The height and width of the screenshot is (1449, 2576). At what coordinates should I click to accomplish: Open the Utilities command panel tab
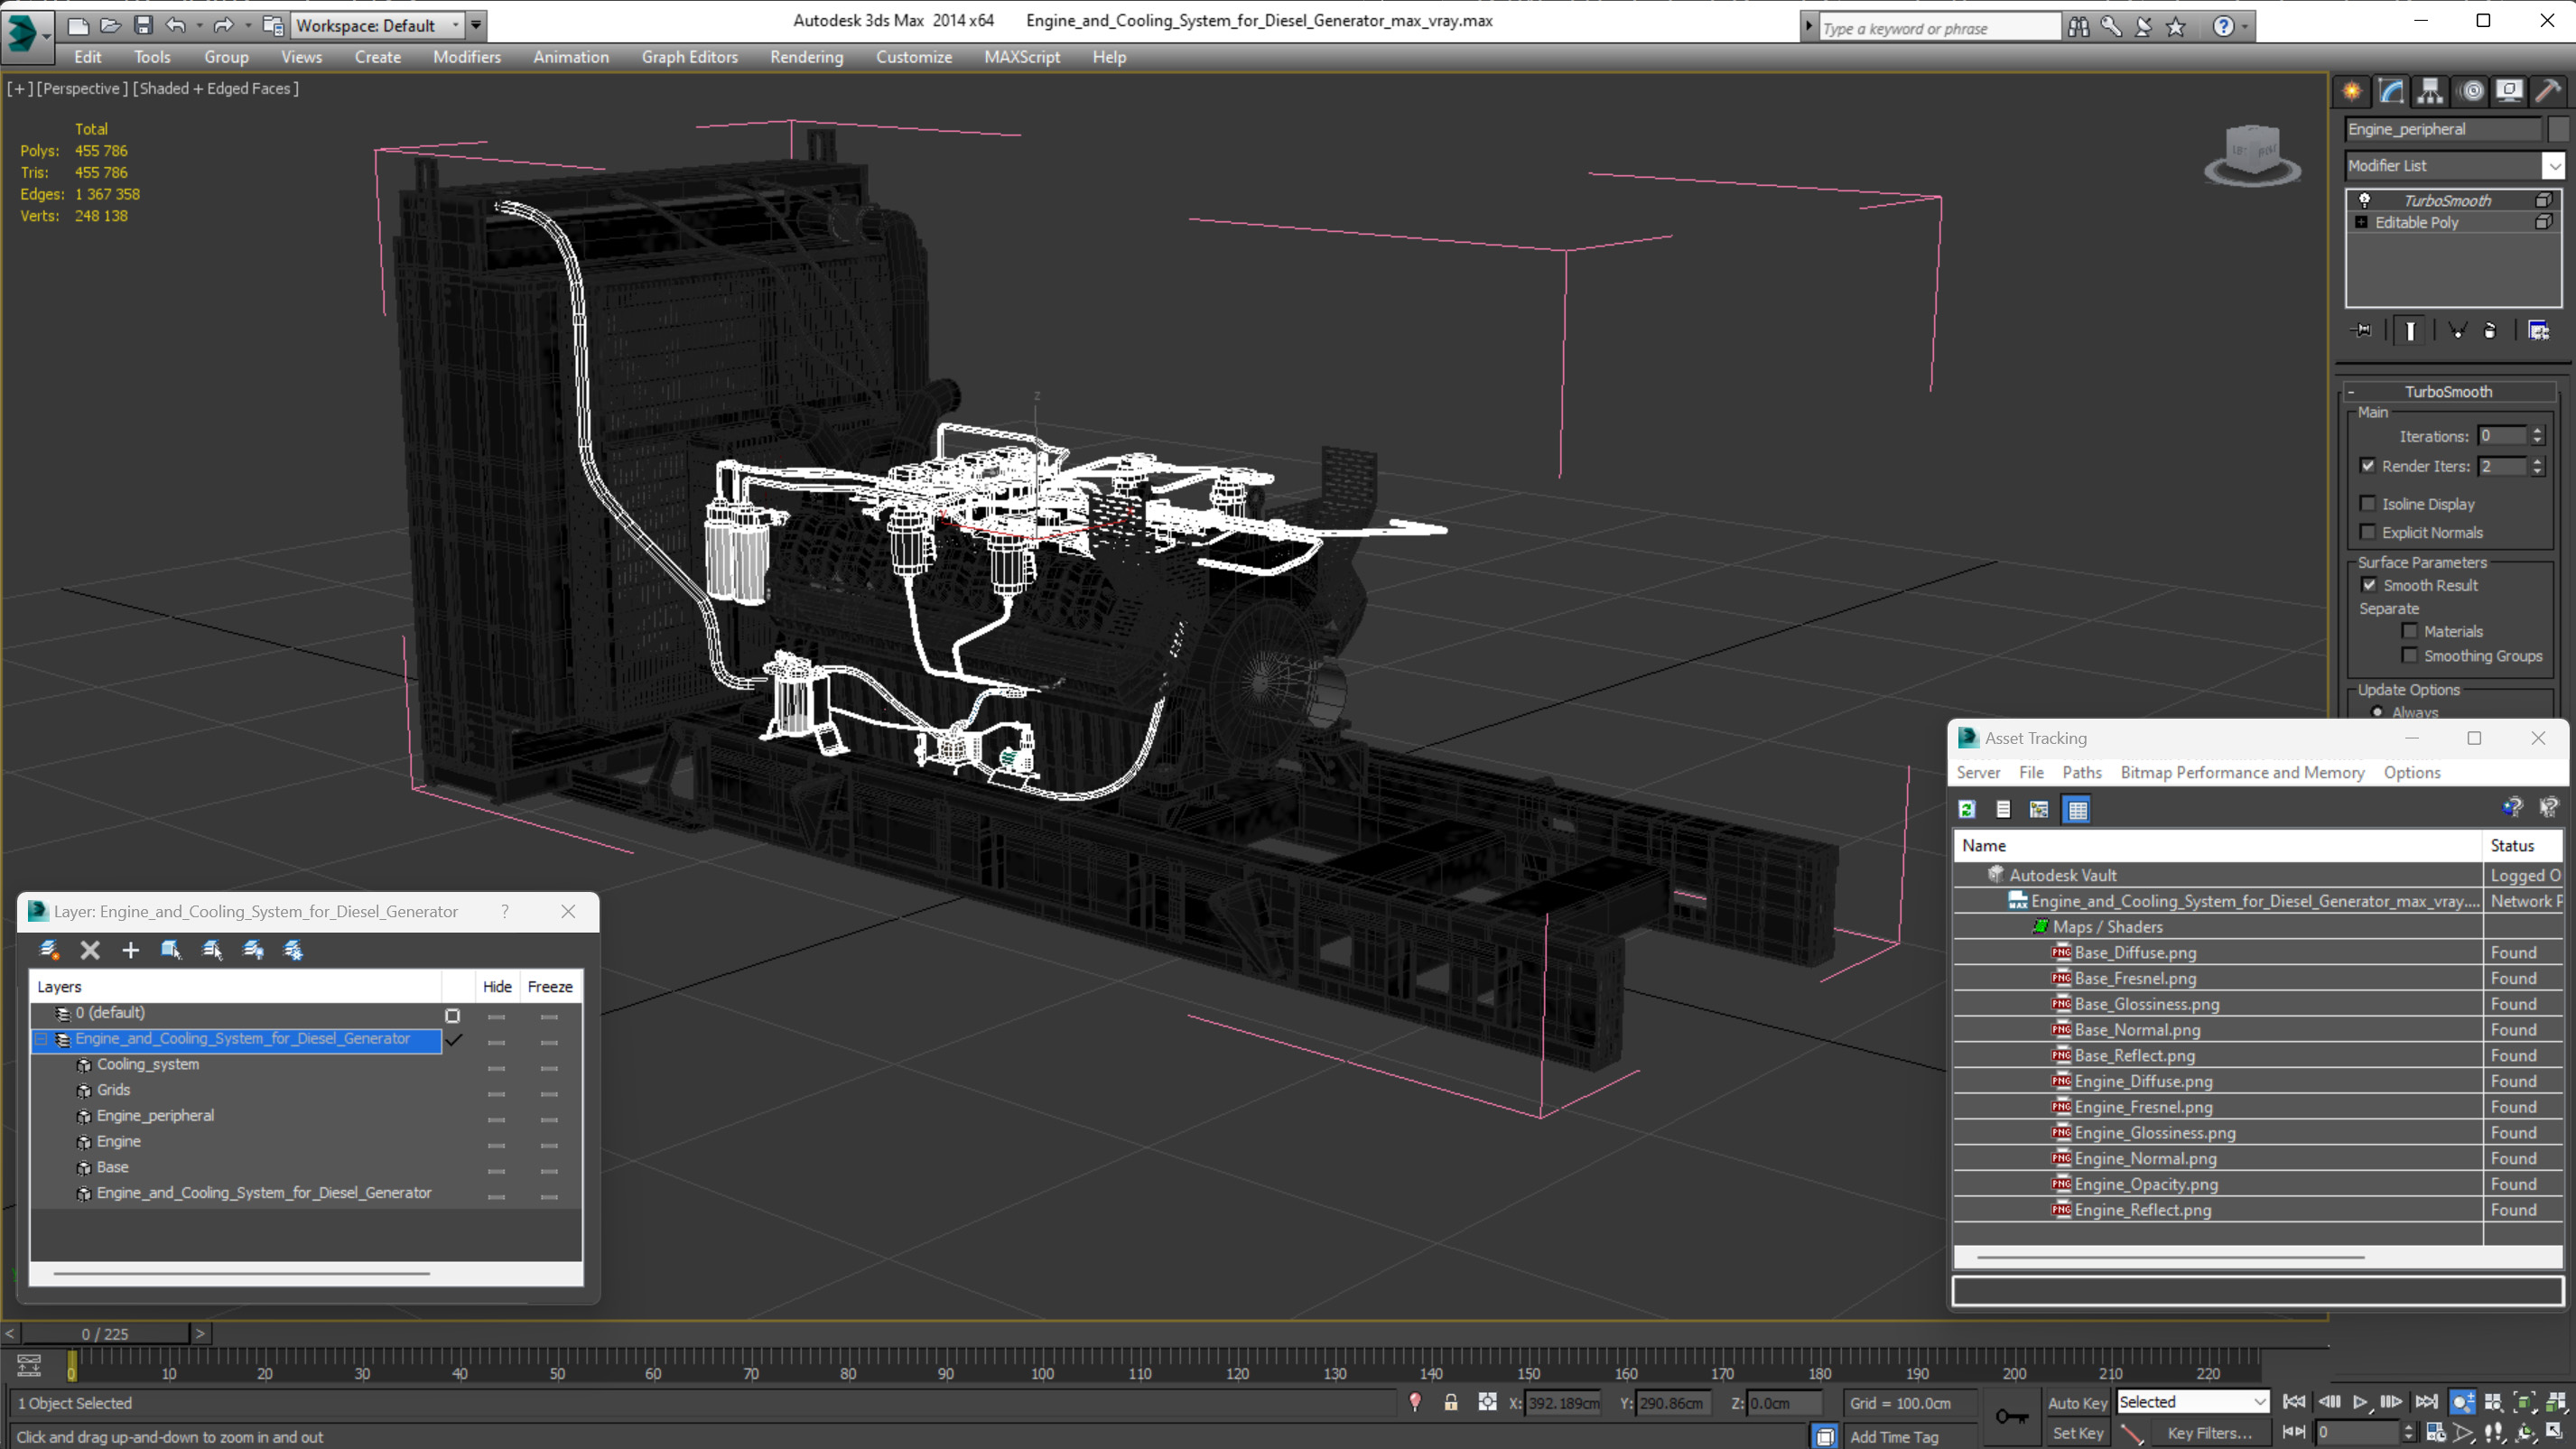[x=2548, y=91]
